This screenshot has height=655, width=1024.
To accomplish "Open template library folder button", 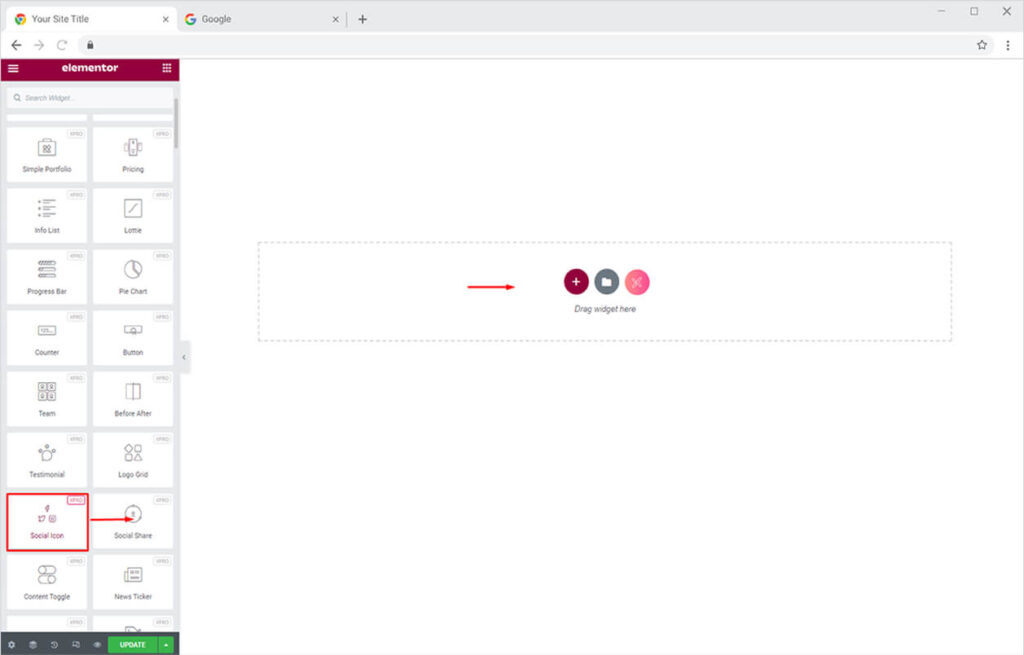I will click(x=606, y=282).
